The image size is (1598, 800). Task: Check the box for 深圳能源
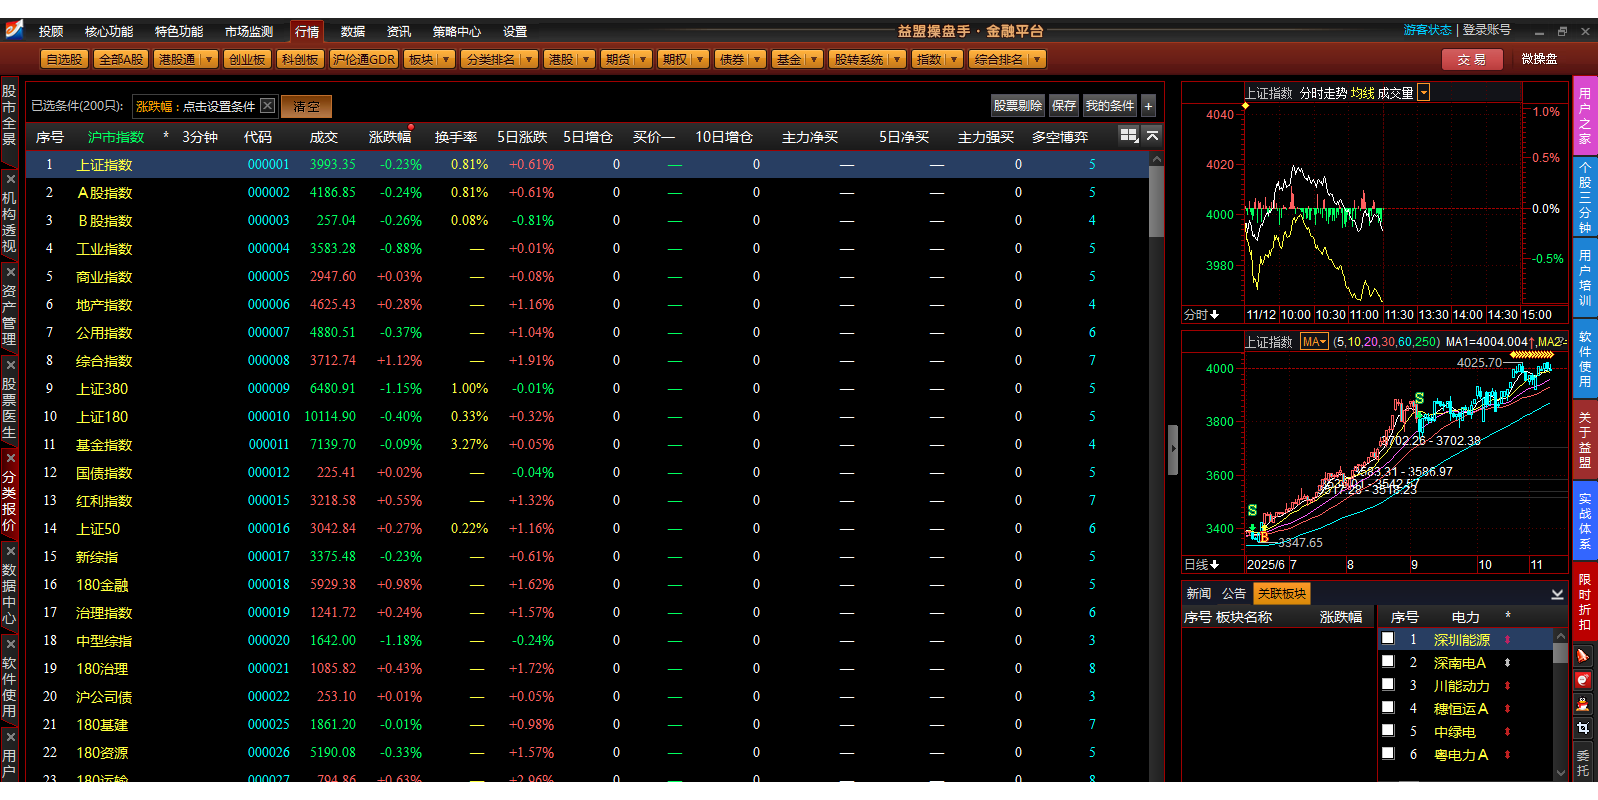[x=1388, y=638]
